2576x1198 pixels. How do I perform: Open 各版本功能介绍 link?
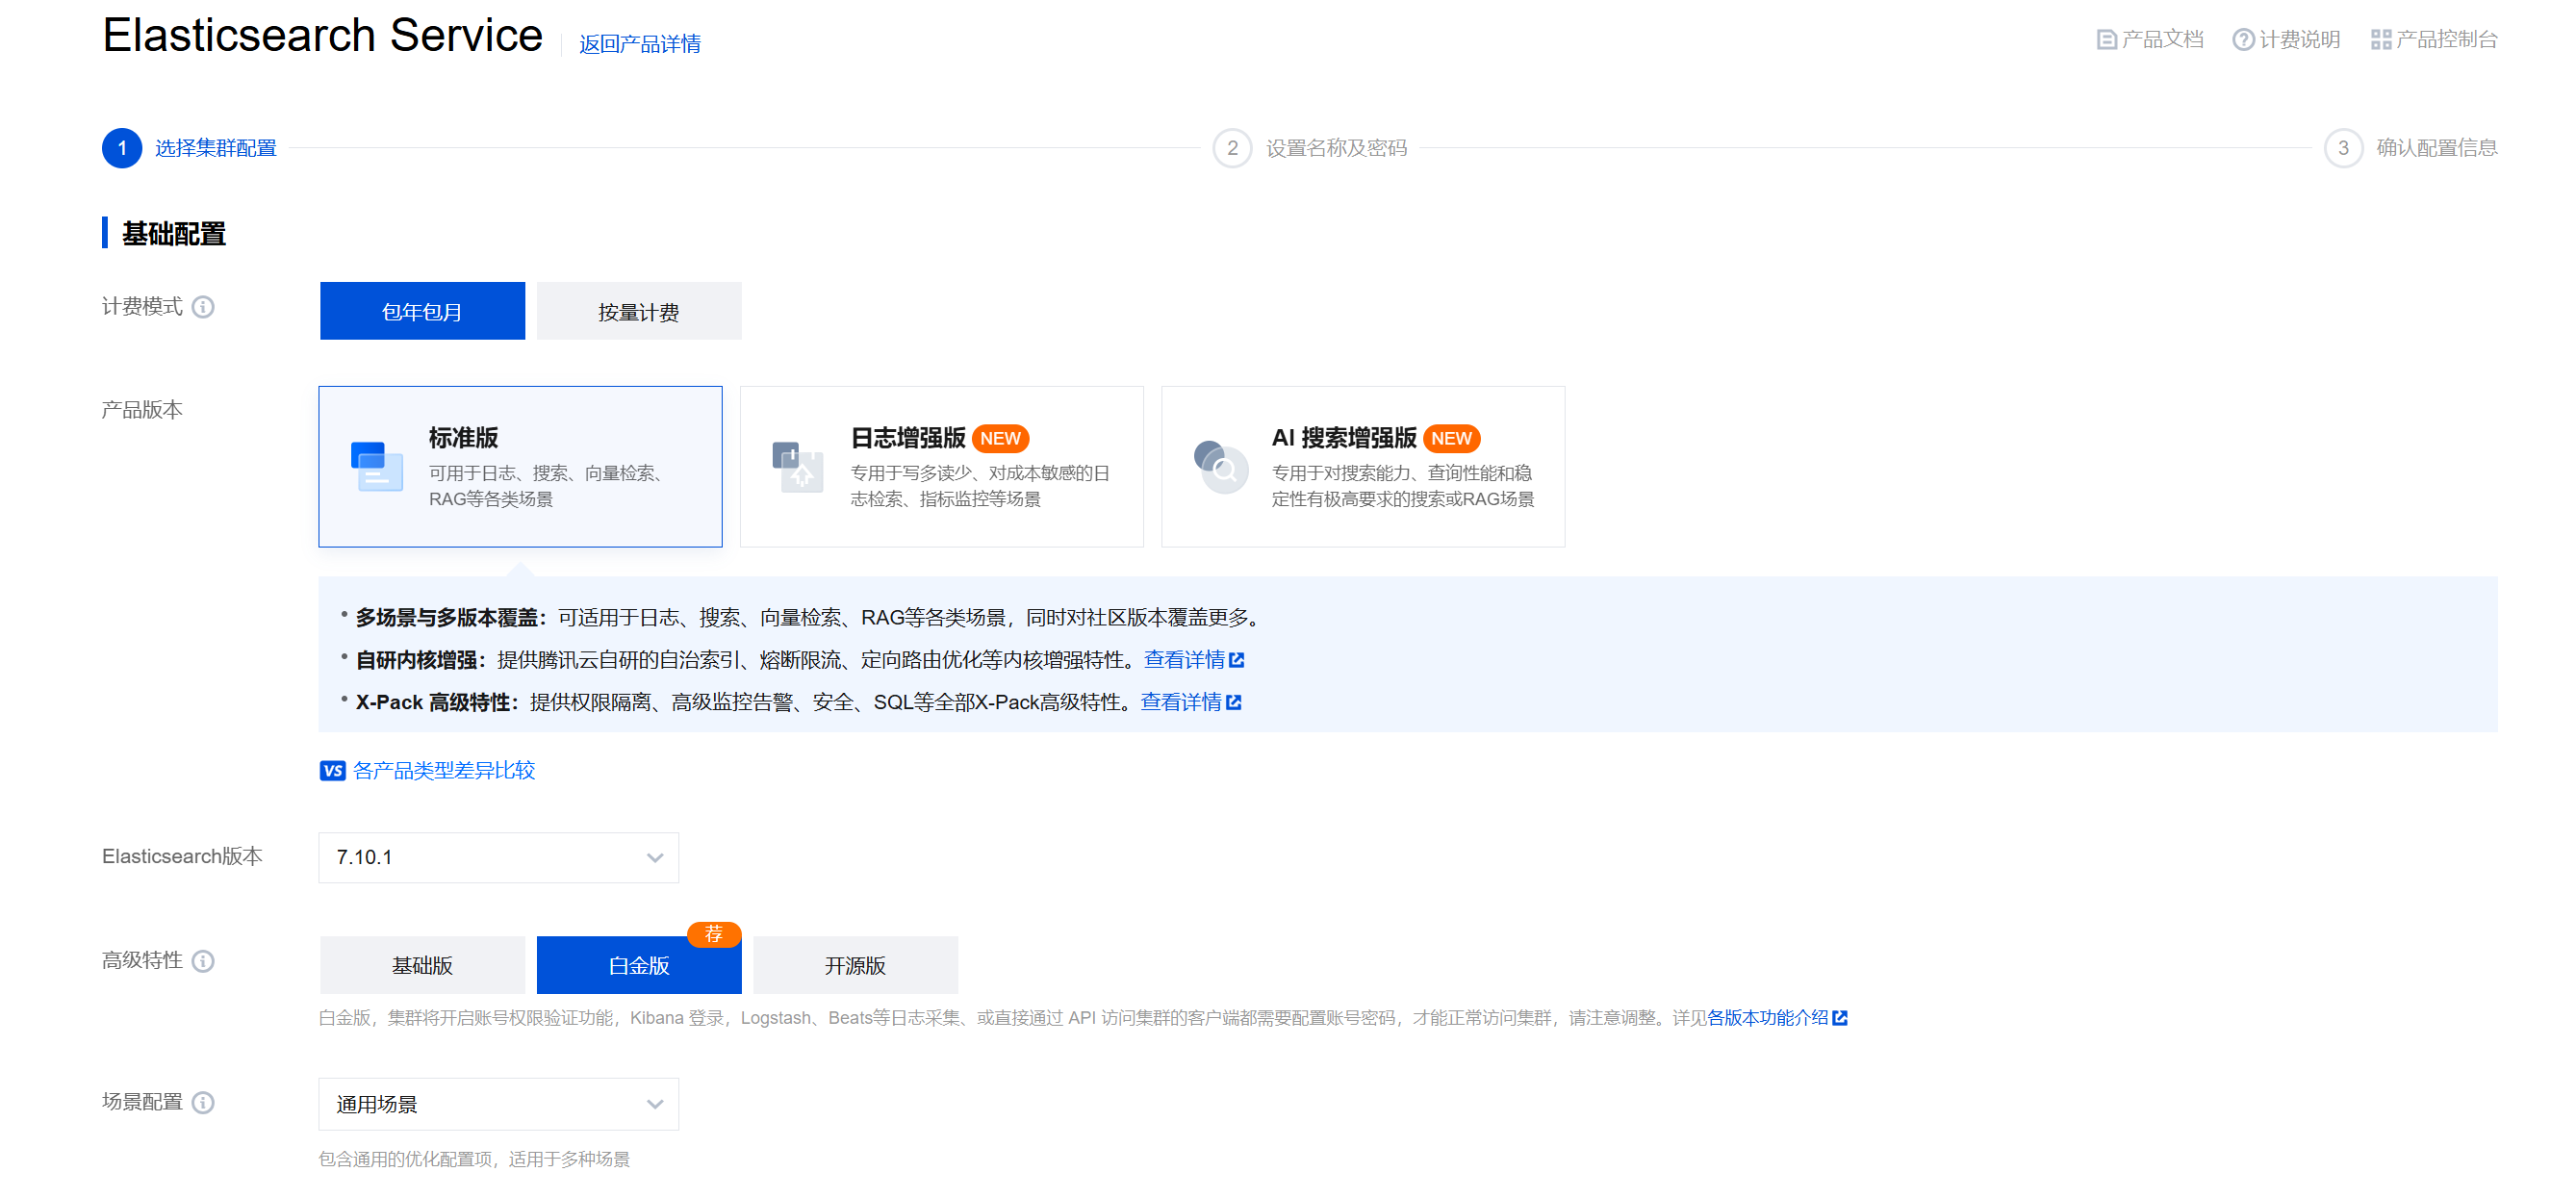1768,1018
